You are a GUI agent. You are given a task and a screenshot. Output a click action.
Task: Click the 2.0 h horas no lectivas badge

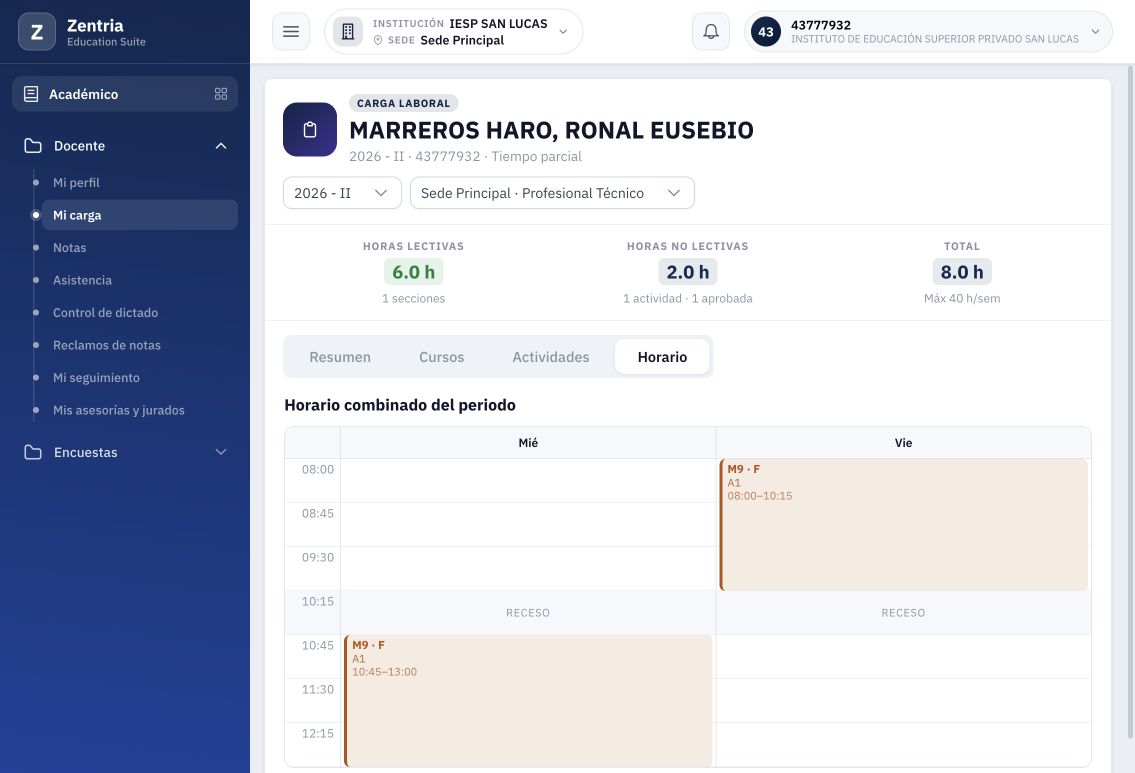click(688, 272)
